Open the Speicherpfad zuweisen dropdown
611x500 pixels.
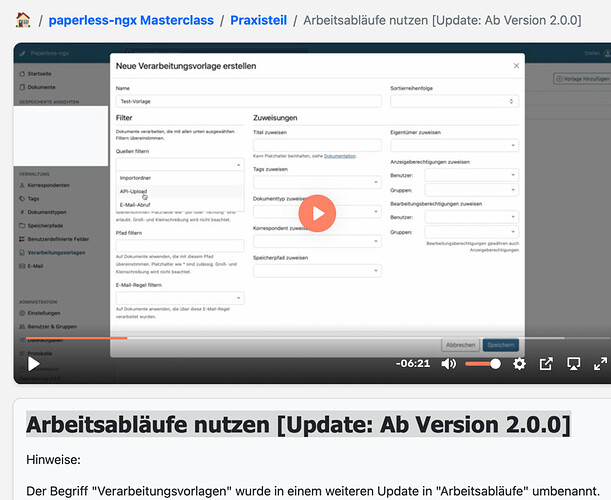point(317,271)
